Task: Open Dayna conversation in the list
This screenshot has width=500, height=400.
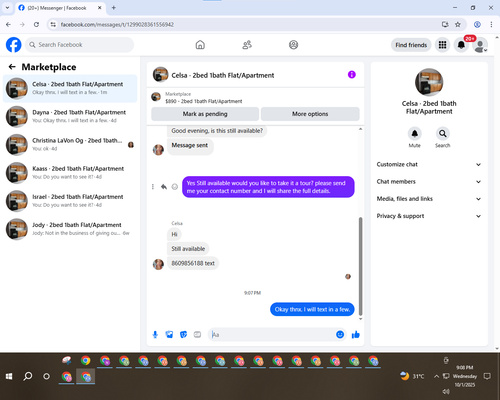Action: (x=70, y=116)
